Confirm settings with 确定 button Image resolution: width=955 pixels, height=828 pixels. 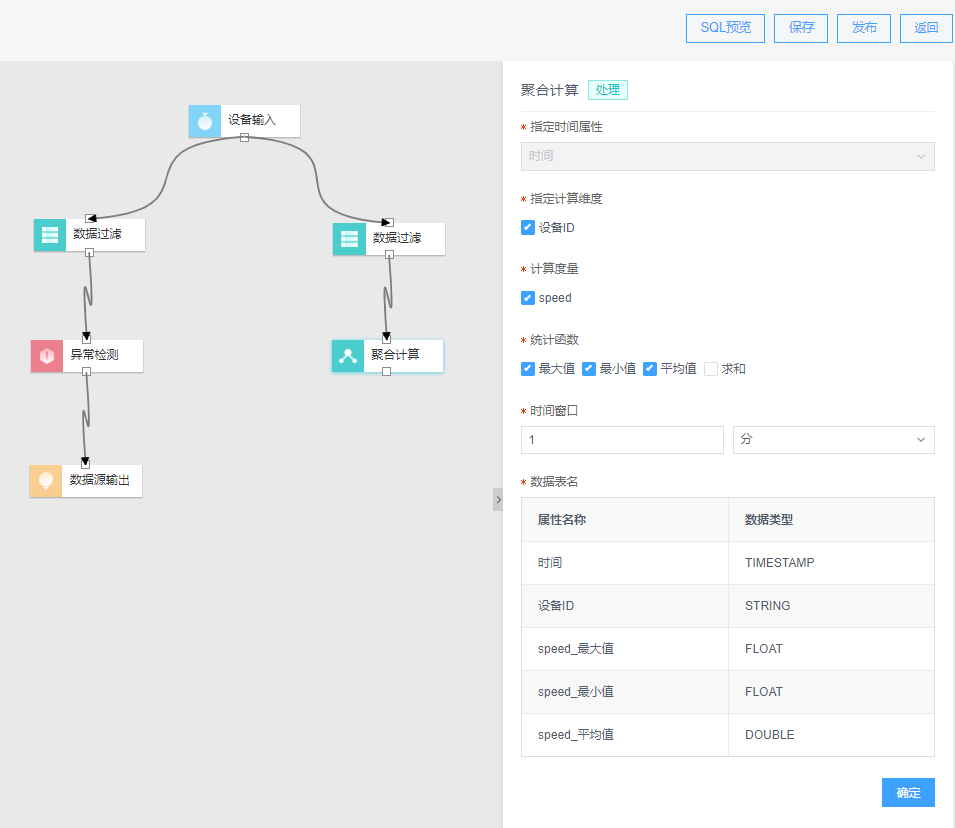point(908,793)
